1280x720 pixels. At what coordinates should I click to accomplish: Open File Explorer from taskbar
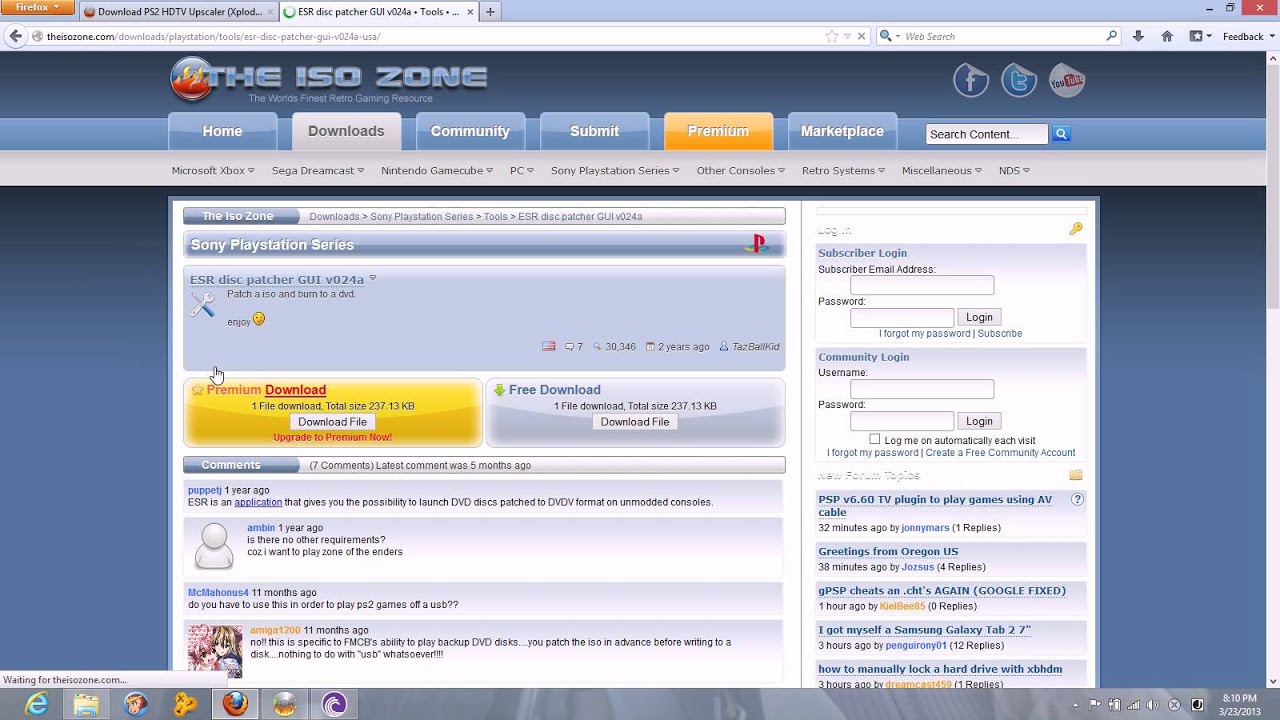coord(86,705)
